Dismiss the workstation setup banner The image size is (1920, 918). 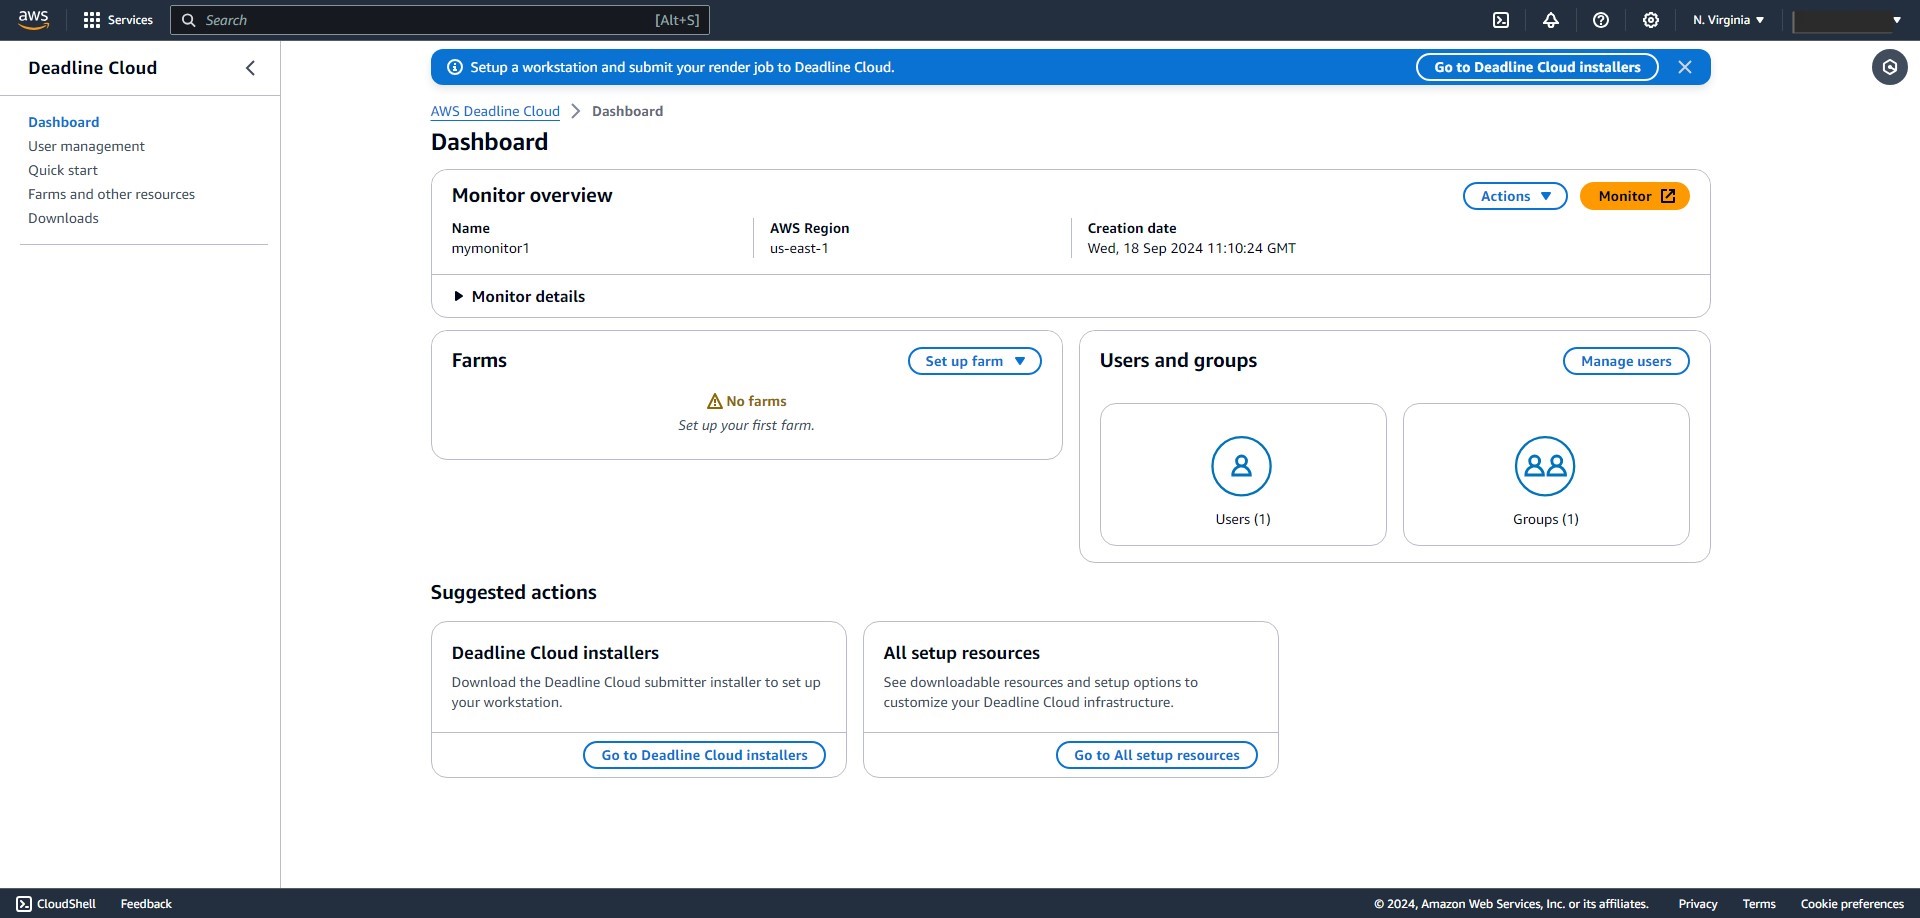click(x=1686, y=66)
